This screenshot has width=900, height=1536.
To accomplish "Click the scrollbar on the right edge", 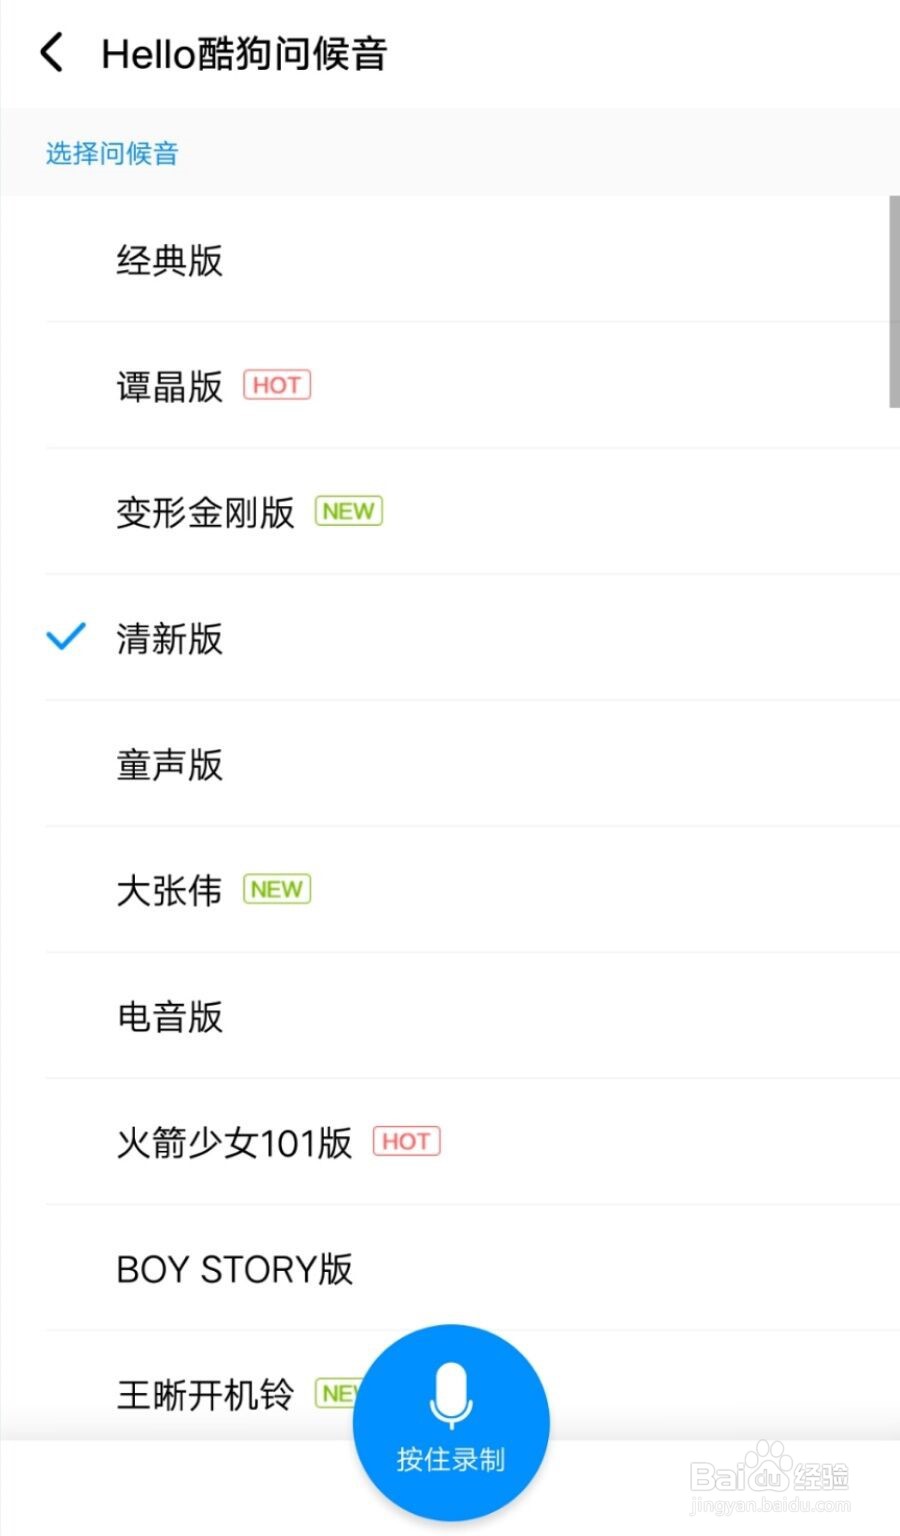I will 893,300.
